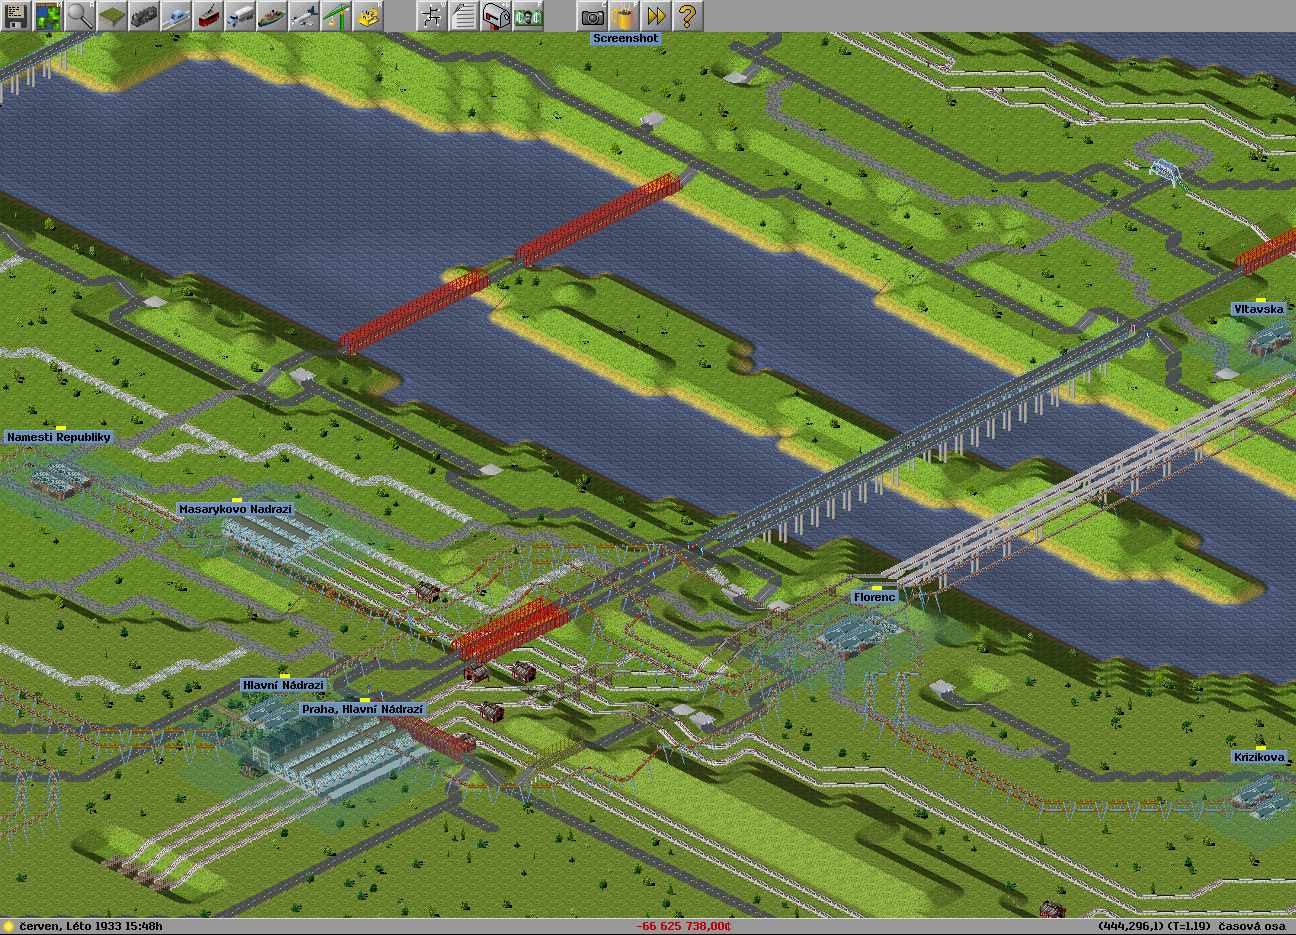Open the mailbox messages icon
1296x935 pixels.
(496, 16)
